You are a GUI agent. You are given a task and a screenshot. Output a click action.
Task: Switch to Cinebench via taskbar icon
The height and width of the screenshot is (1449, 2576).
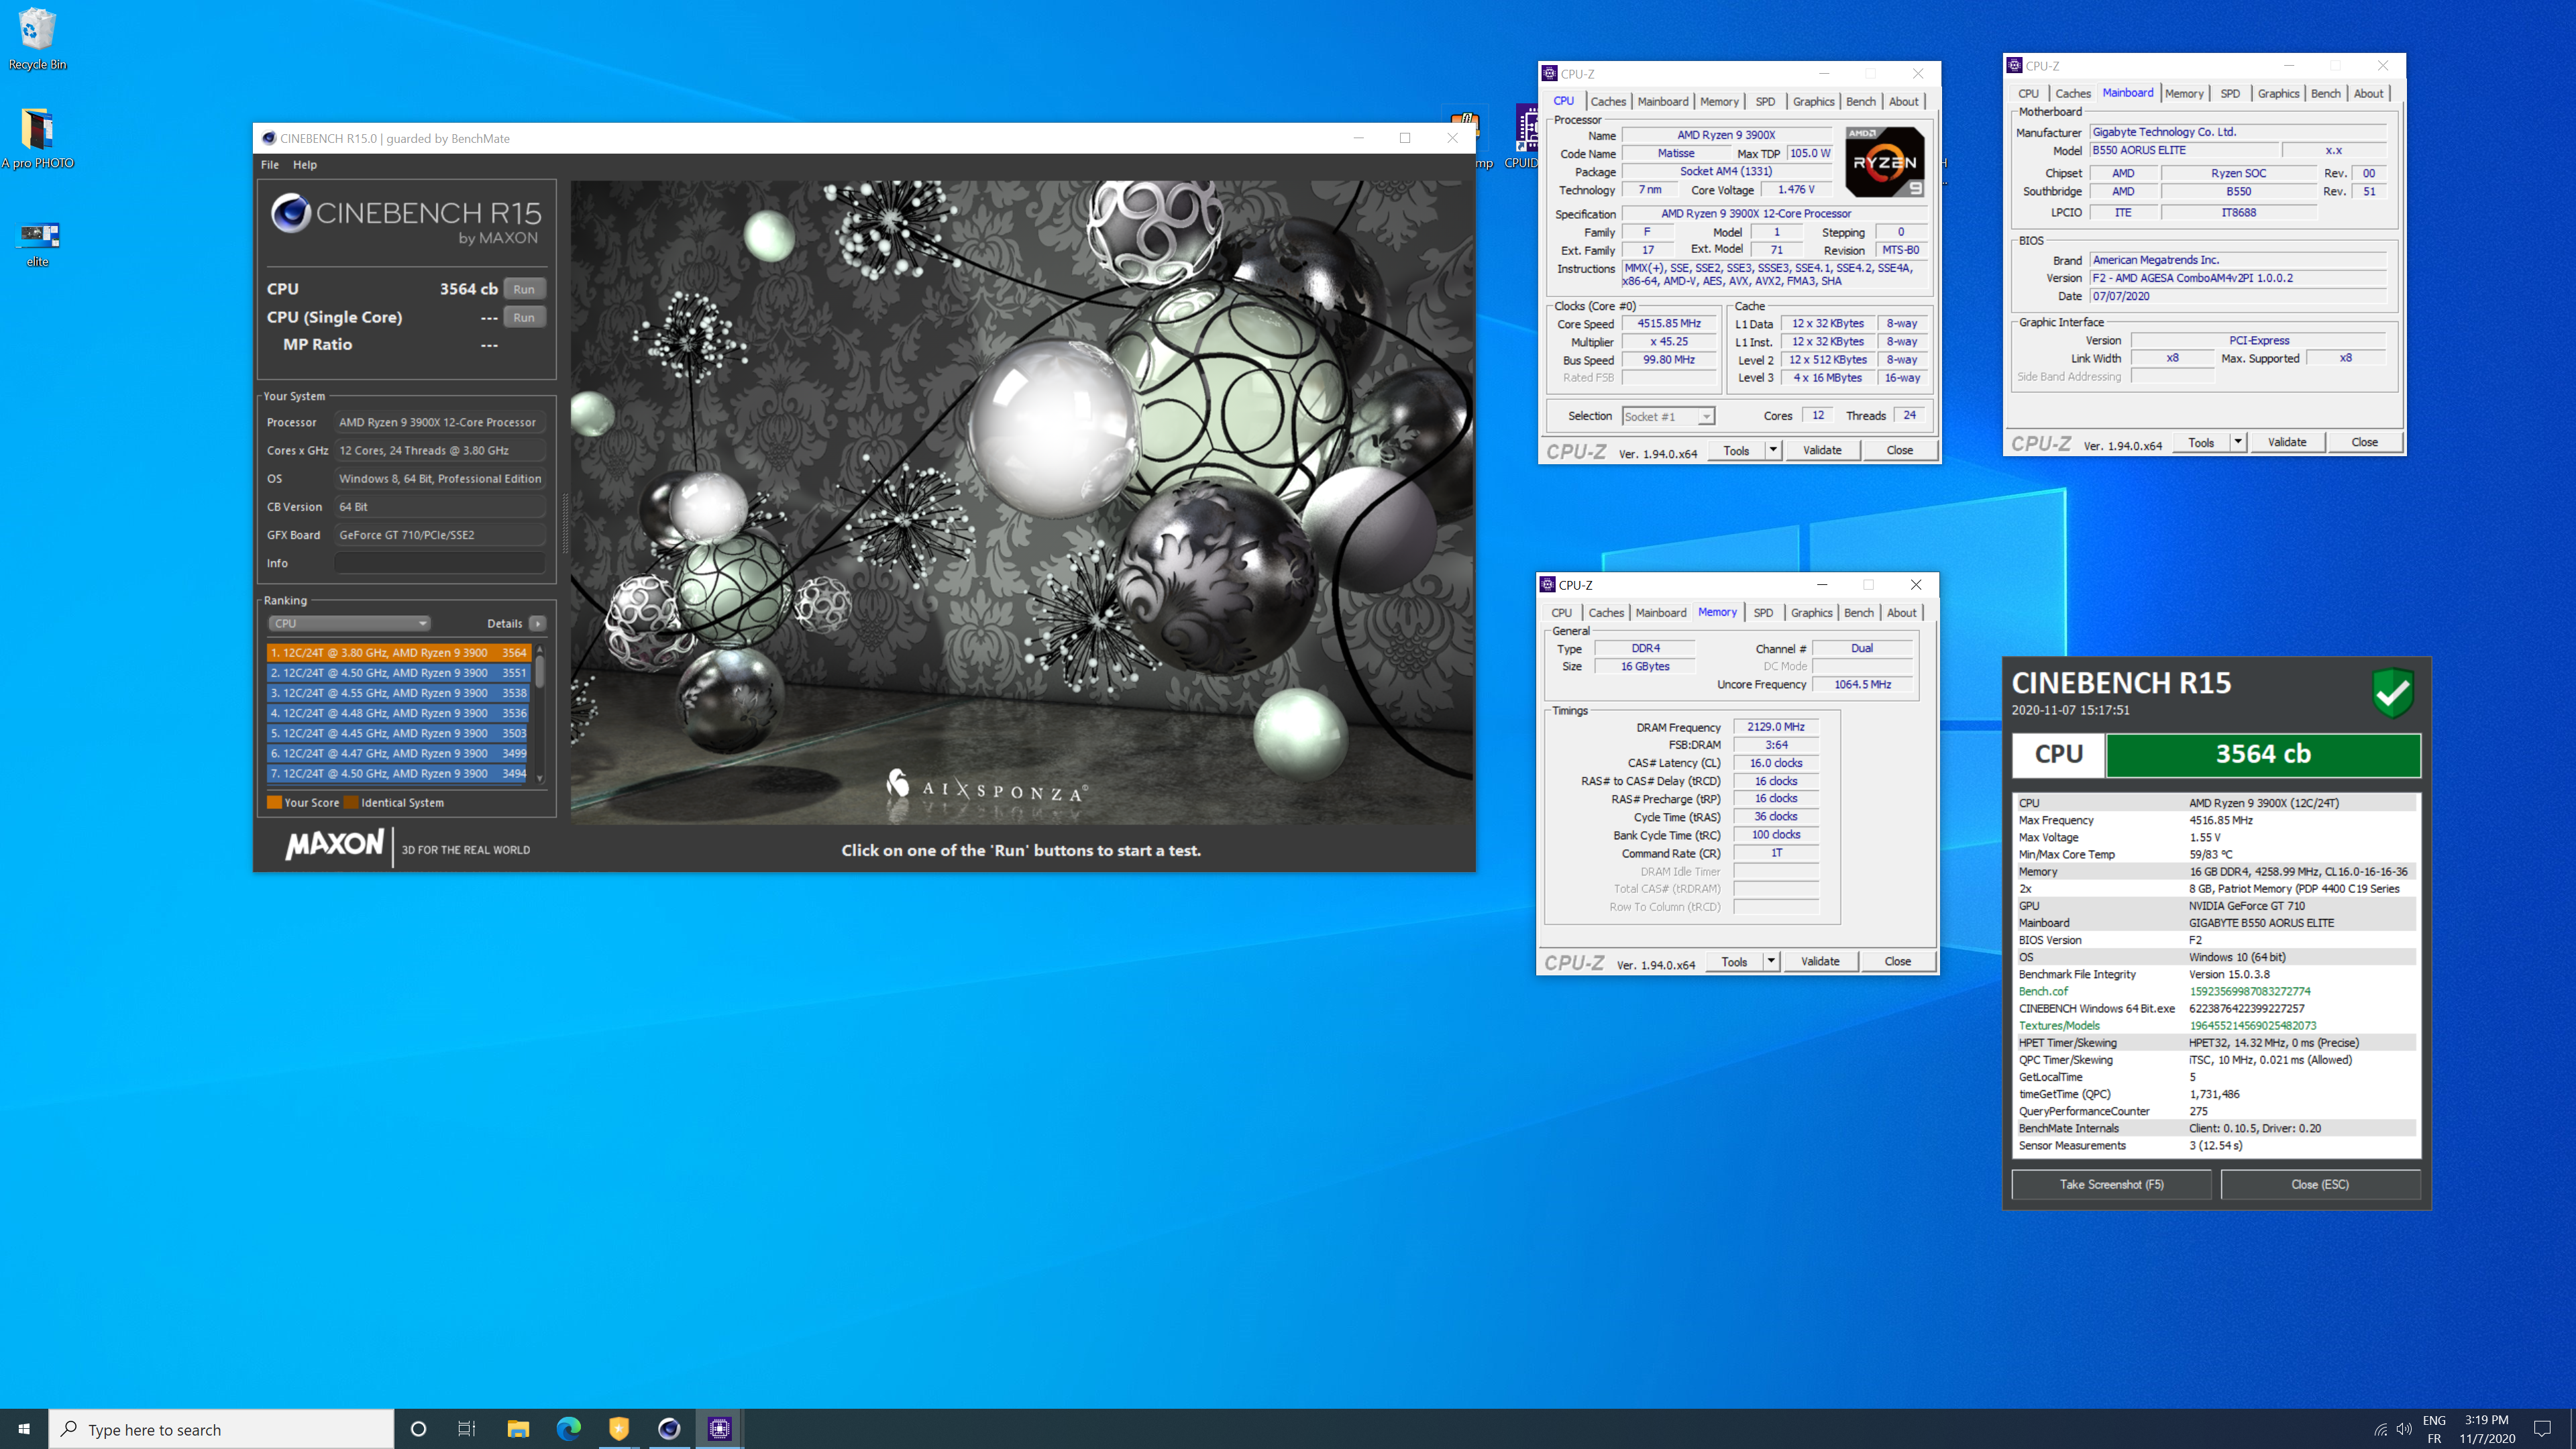[669, 1429]
